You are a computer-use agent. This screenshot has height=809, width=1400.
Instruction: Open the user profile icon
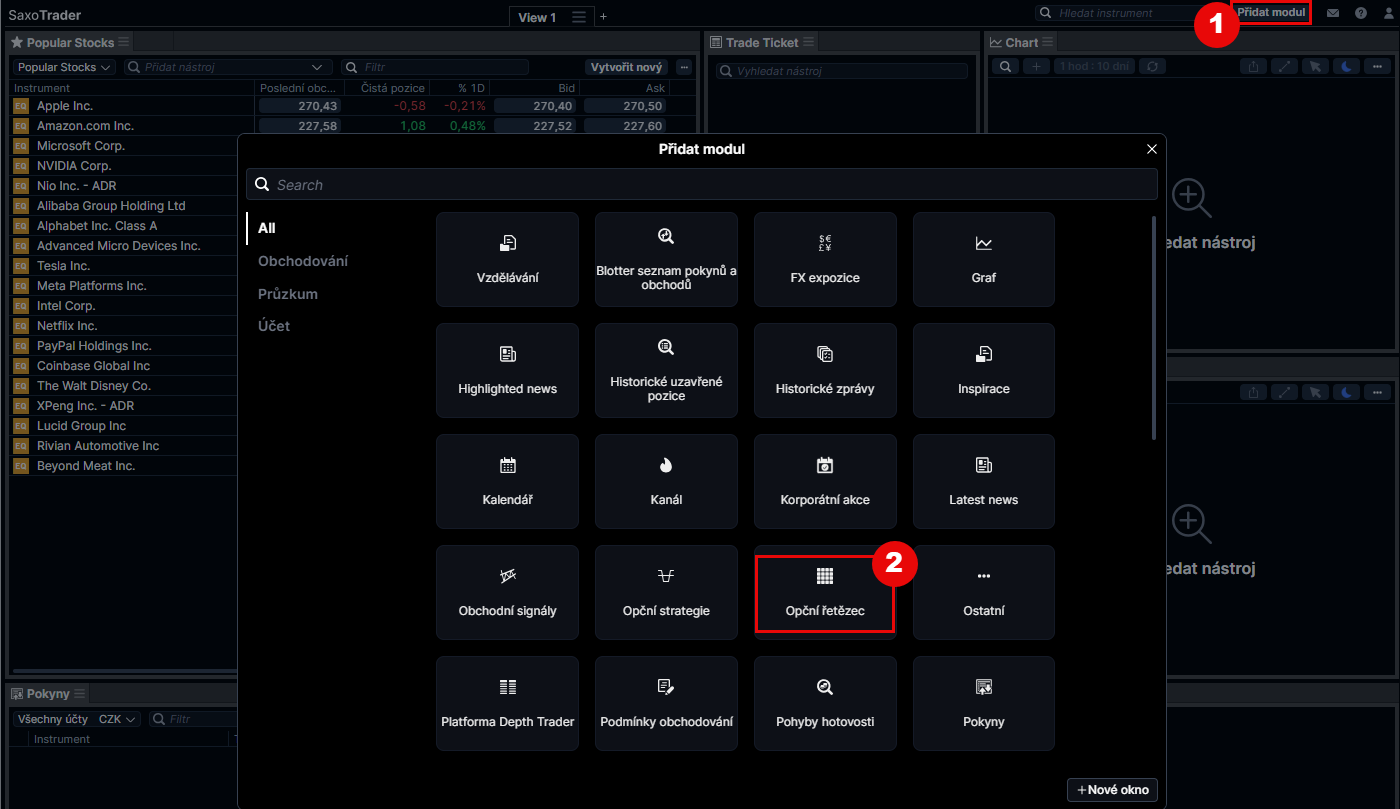[1389, 14]
